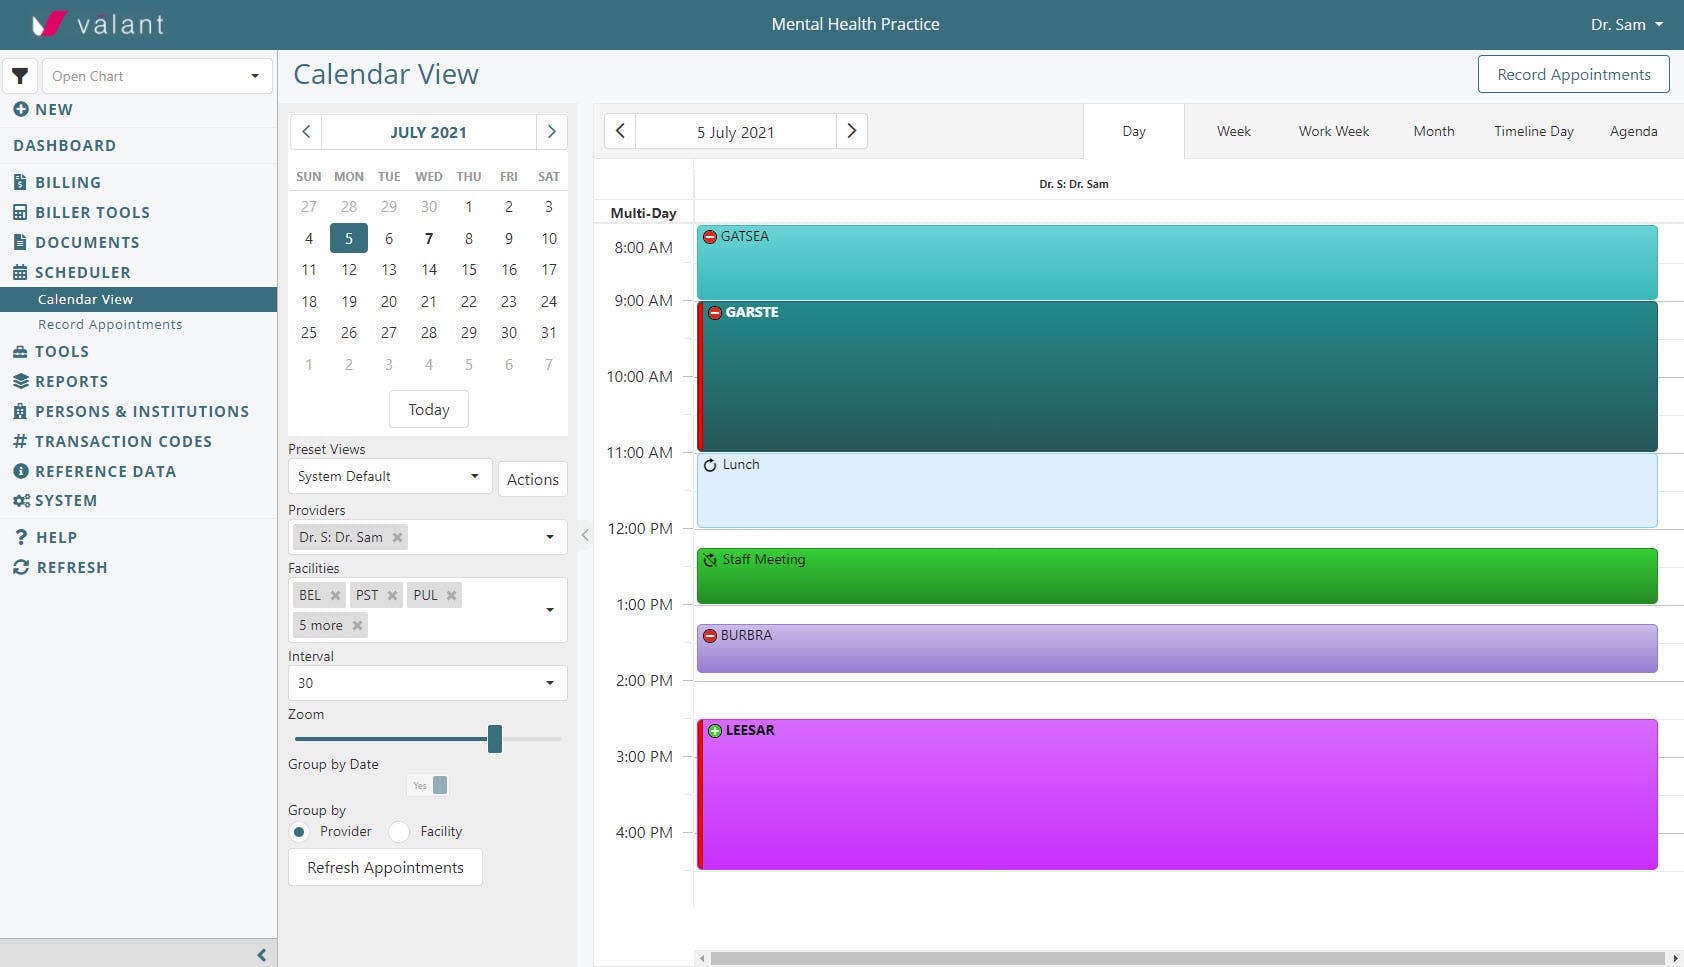Remove the PST facility tag
This screenshot has width=1684, height=967.
[394, 594]
